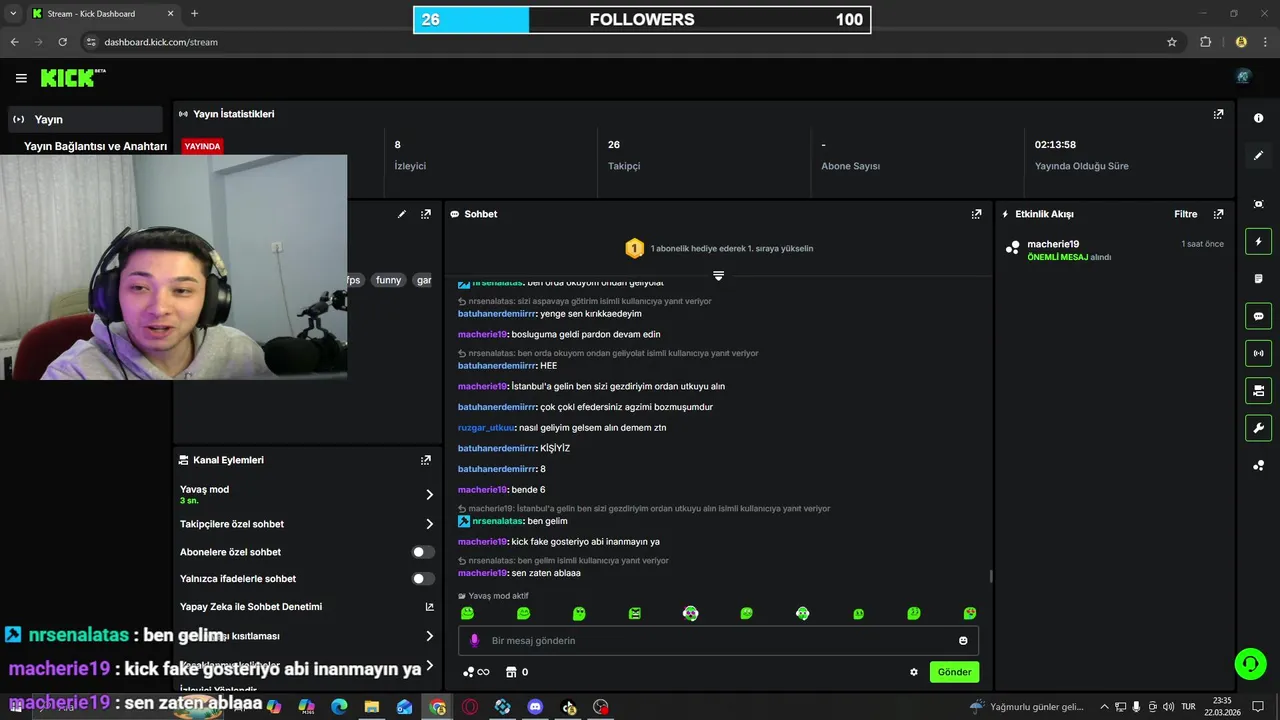Click username ruzgar_utkuu in chat
Screen dimensions: 1280x720
[x=486, y=428]
